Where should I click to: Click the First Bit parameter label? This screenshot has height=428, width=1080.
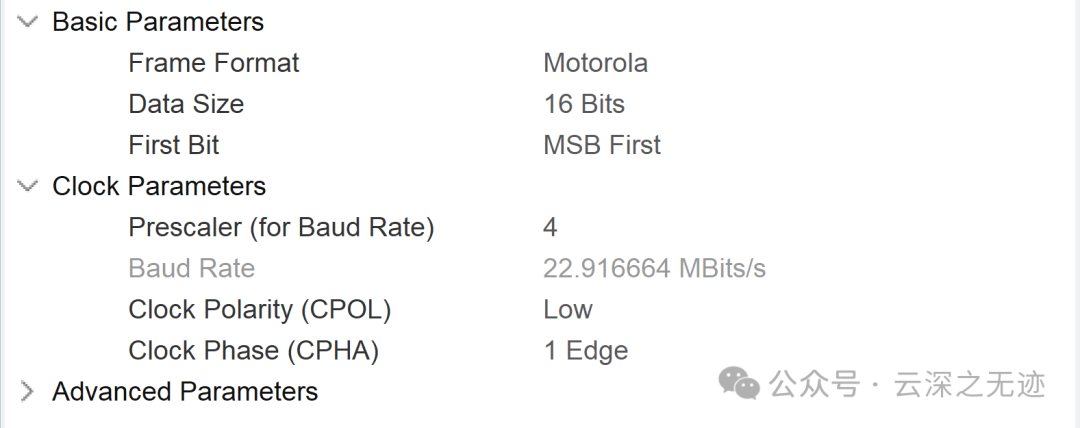pos(174,145)
